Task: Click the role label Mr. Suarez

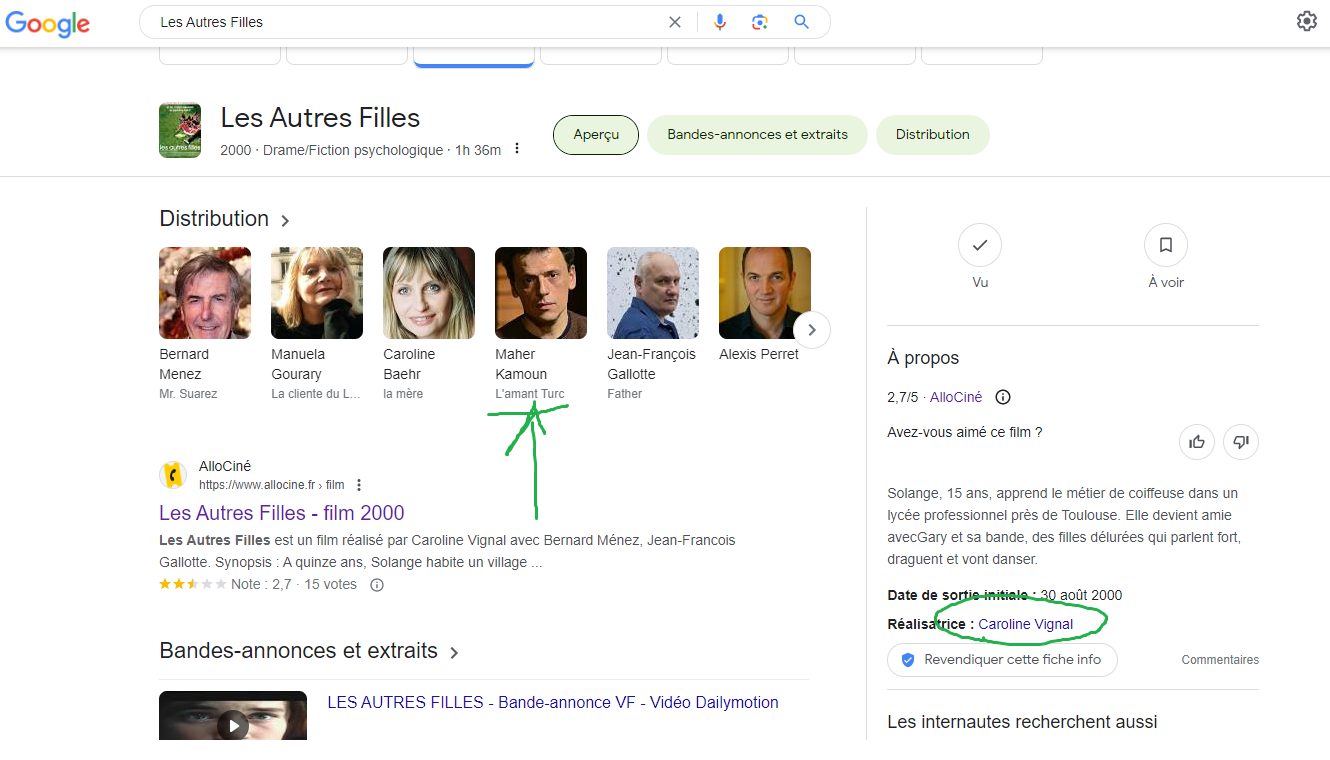Action: [x=188, y=394]
